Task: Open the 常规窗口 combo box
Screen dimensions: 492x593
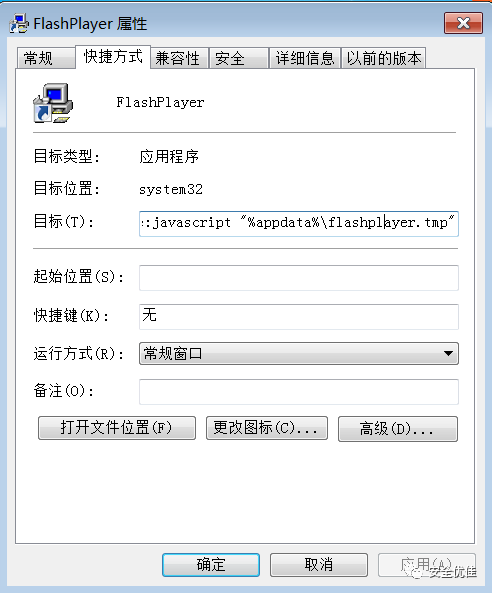Action: 299,354
